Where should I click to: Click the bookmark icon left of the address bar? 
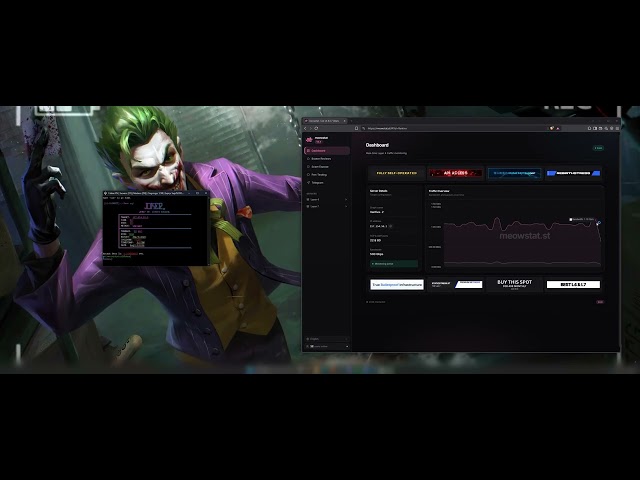tap(356, 128)
